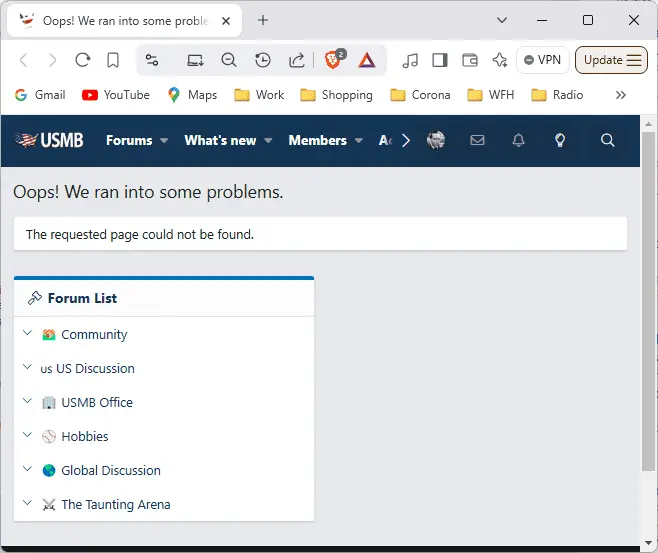Toggle the browser sidebar panel
Viewport: 658px width, 553px height.
[x=439, y=60]
